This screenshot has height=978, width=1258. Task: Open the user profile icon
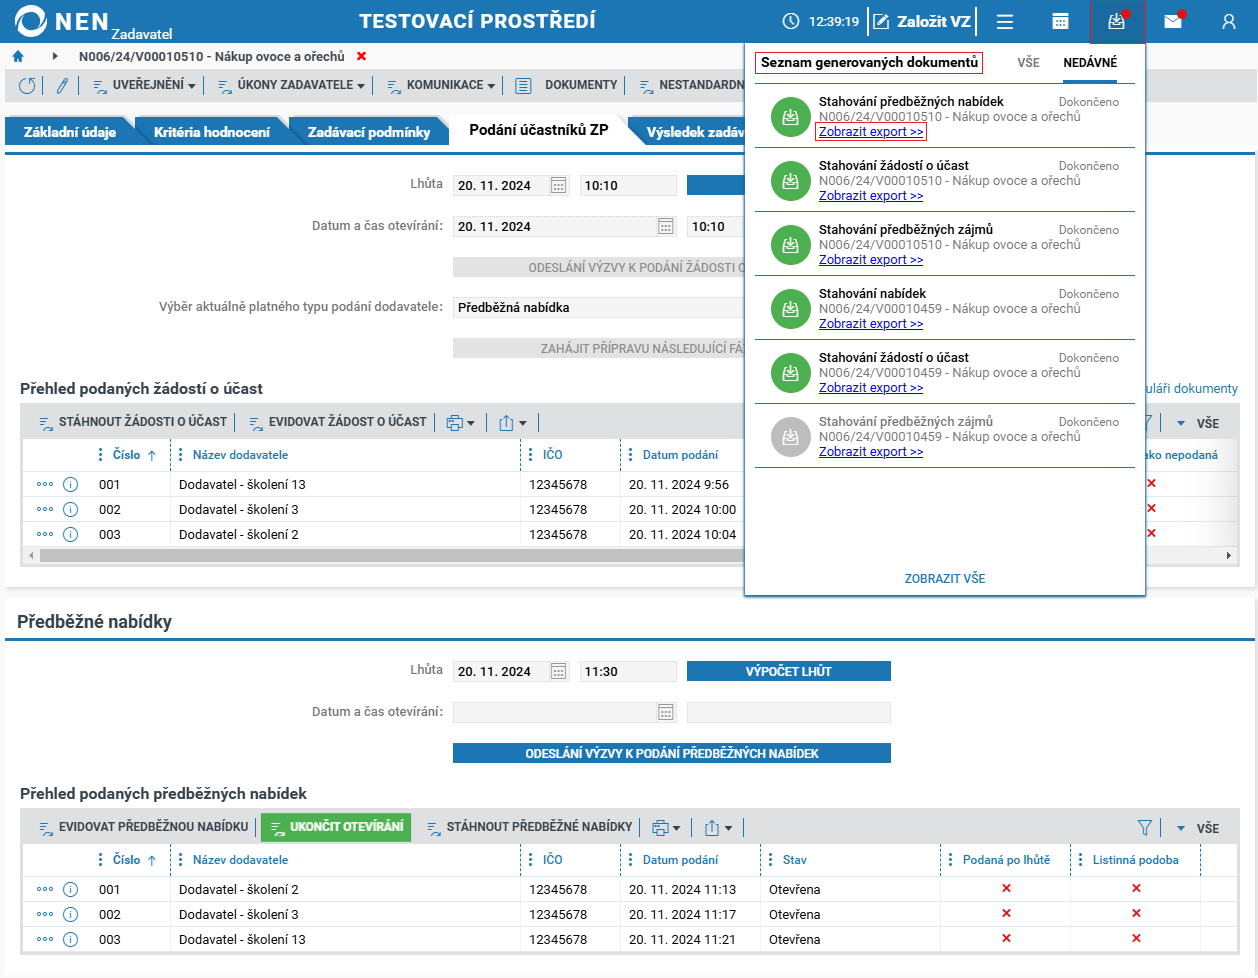pos(1229,21)
